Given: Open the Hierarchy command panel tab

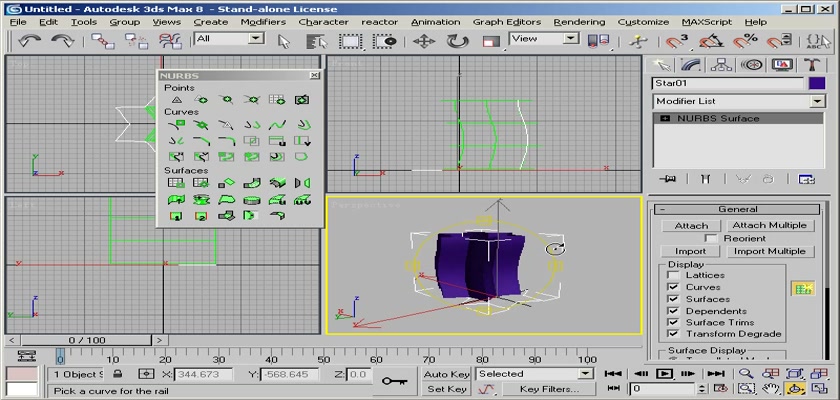Looking at the screenshot, I should (x=722, y=65).
